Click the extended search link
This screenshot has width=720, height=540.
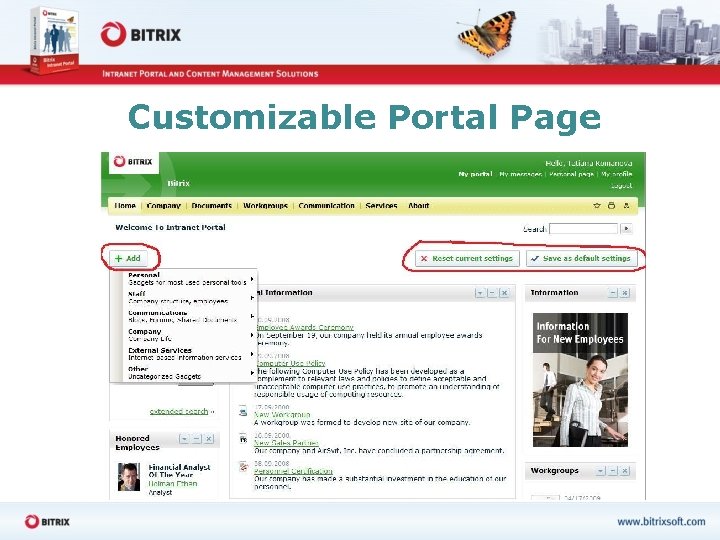tap(179, 411)
